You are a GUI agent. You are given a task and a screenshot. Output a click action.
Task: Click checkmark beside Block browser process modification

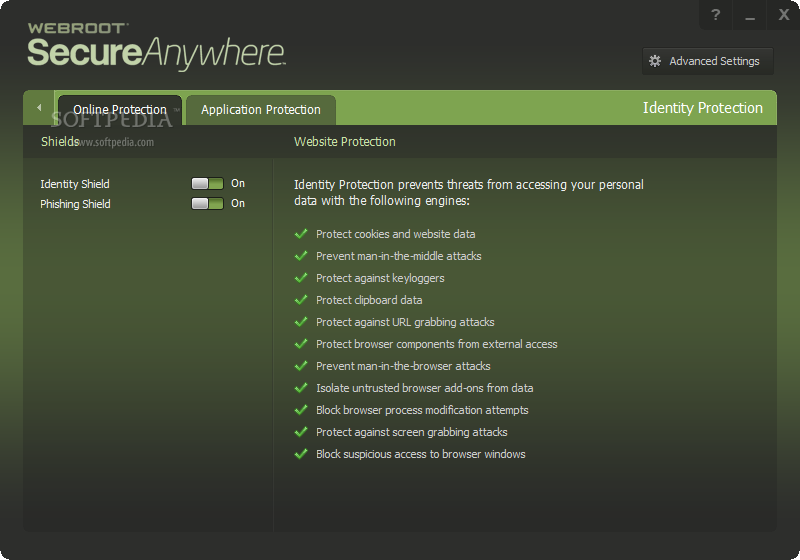301,410
